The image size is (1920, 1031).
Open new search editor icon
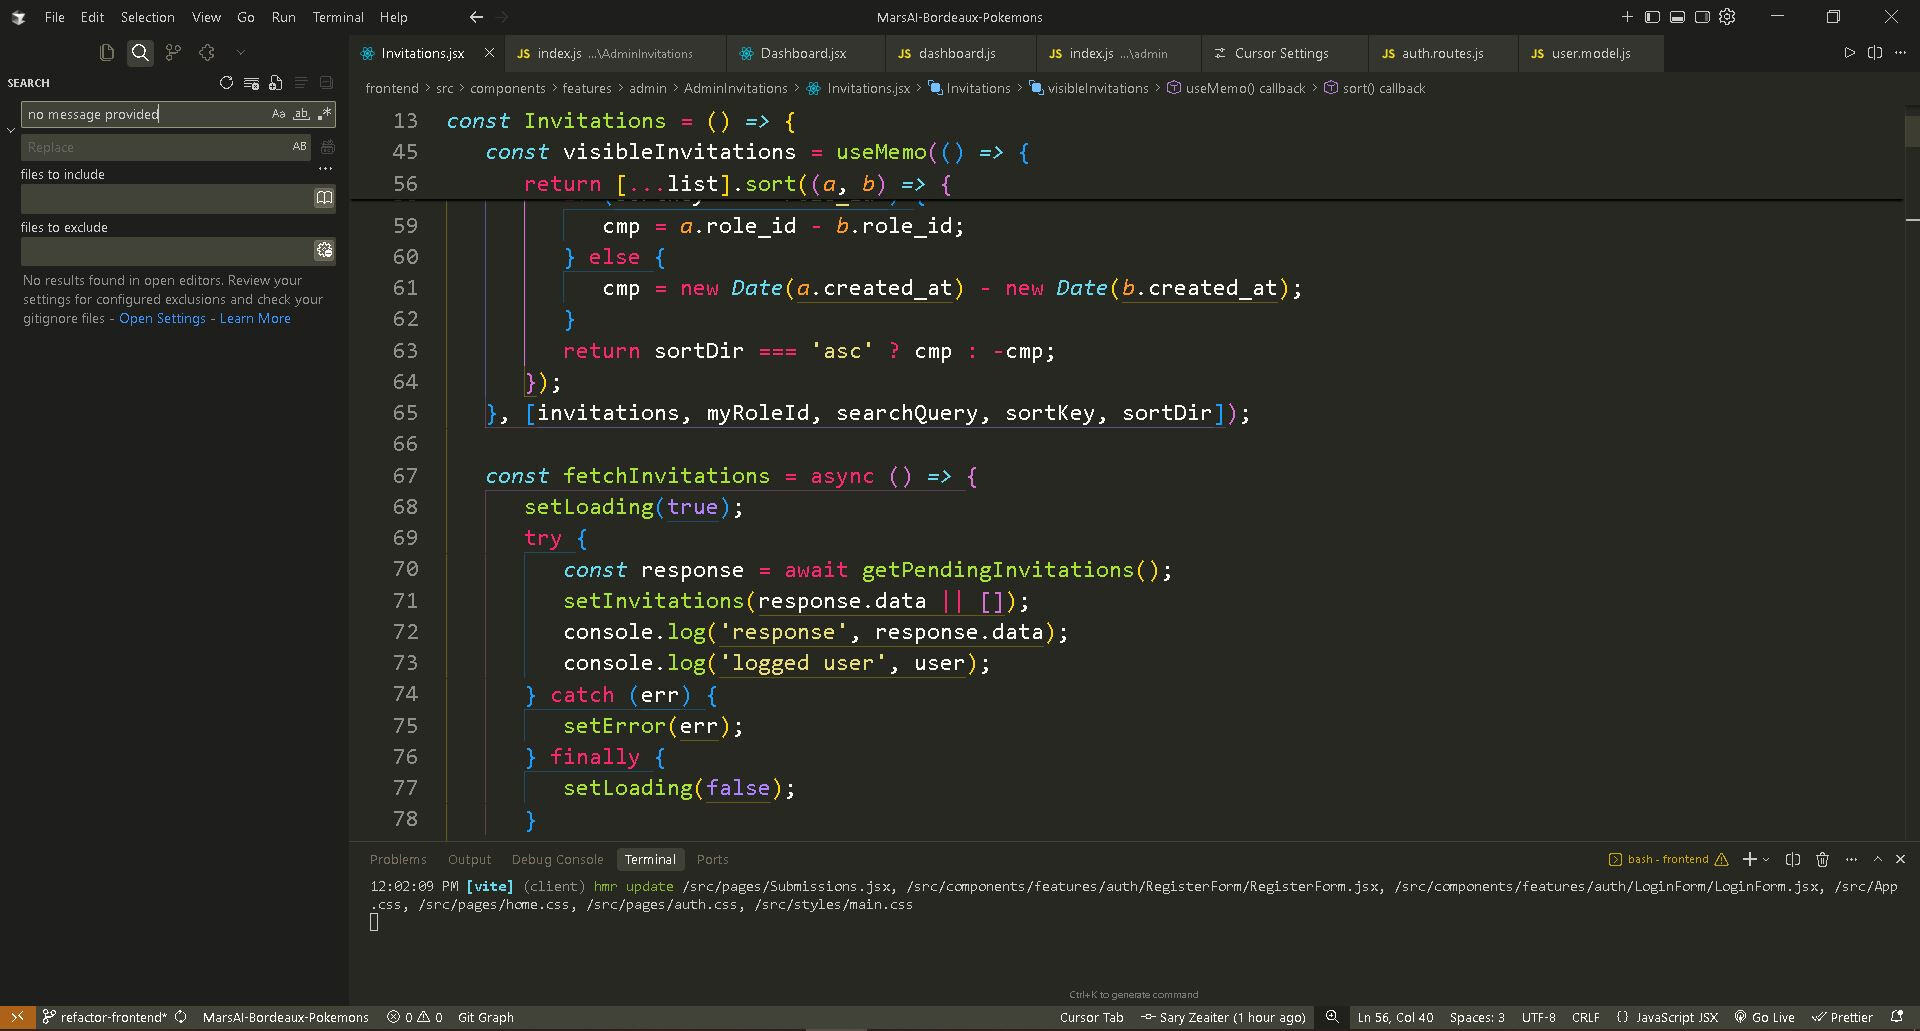276,83
